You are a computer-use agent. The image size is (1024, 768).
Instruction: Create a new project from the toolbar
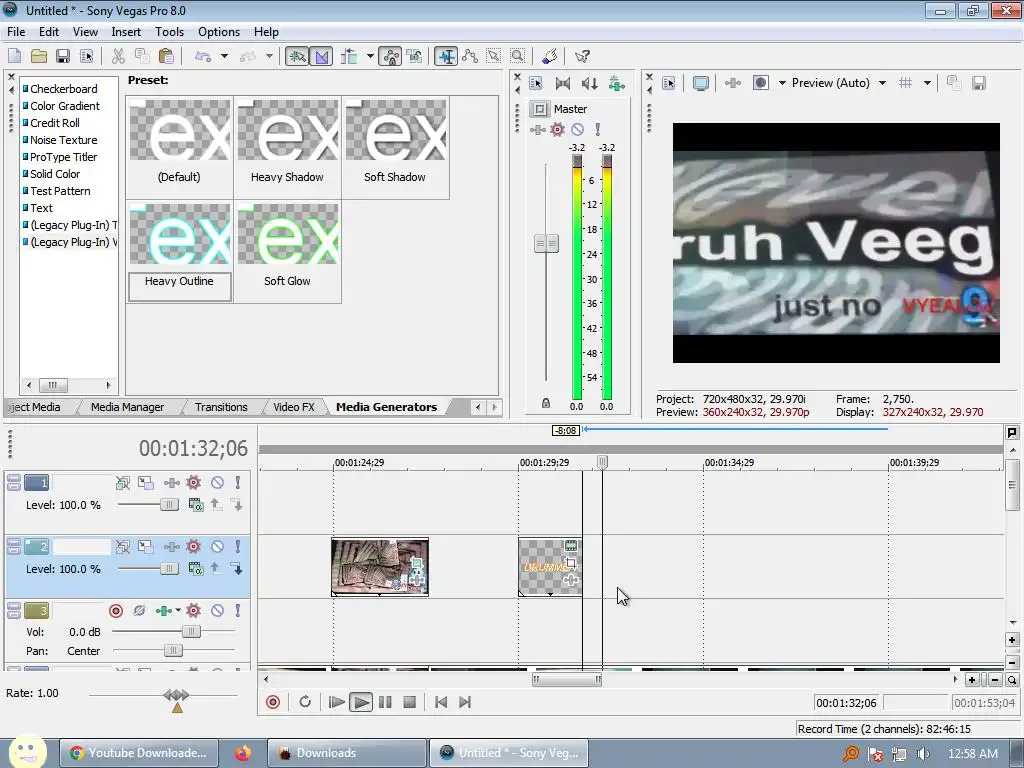14,56
